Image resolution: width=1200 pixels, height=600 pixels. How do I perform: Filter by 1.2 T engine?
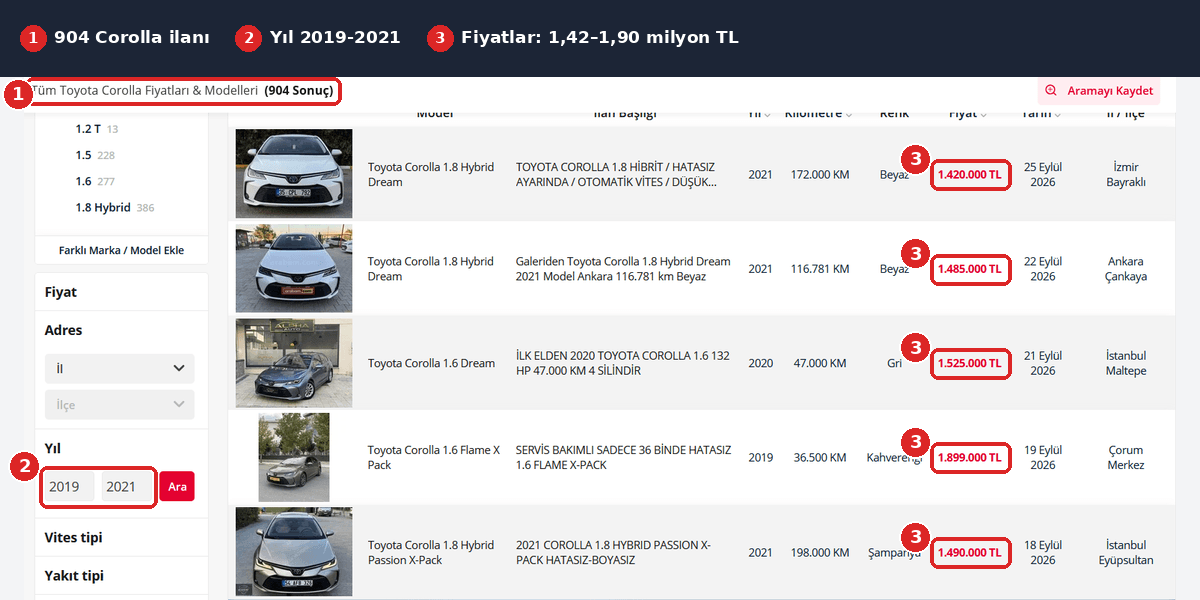(88, 129)
